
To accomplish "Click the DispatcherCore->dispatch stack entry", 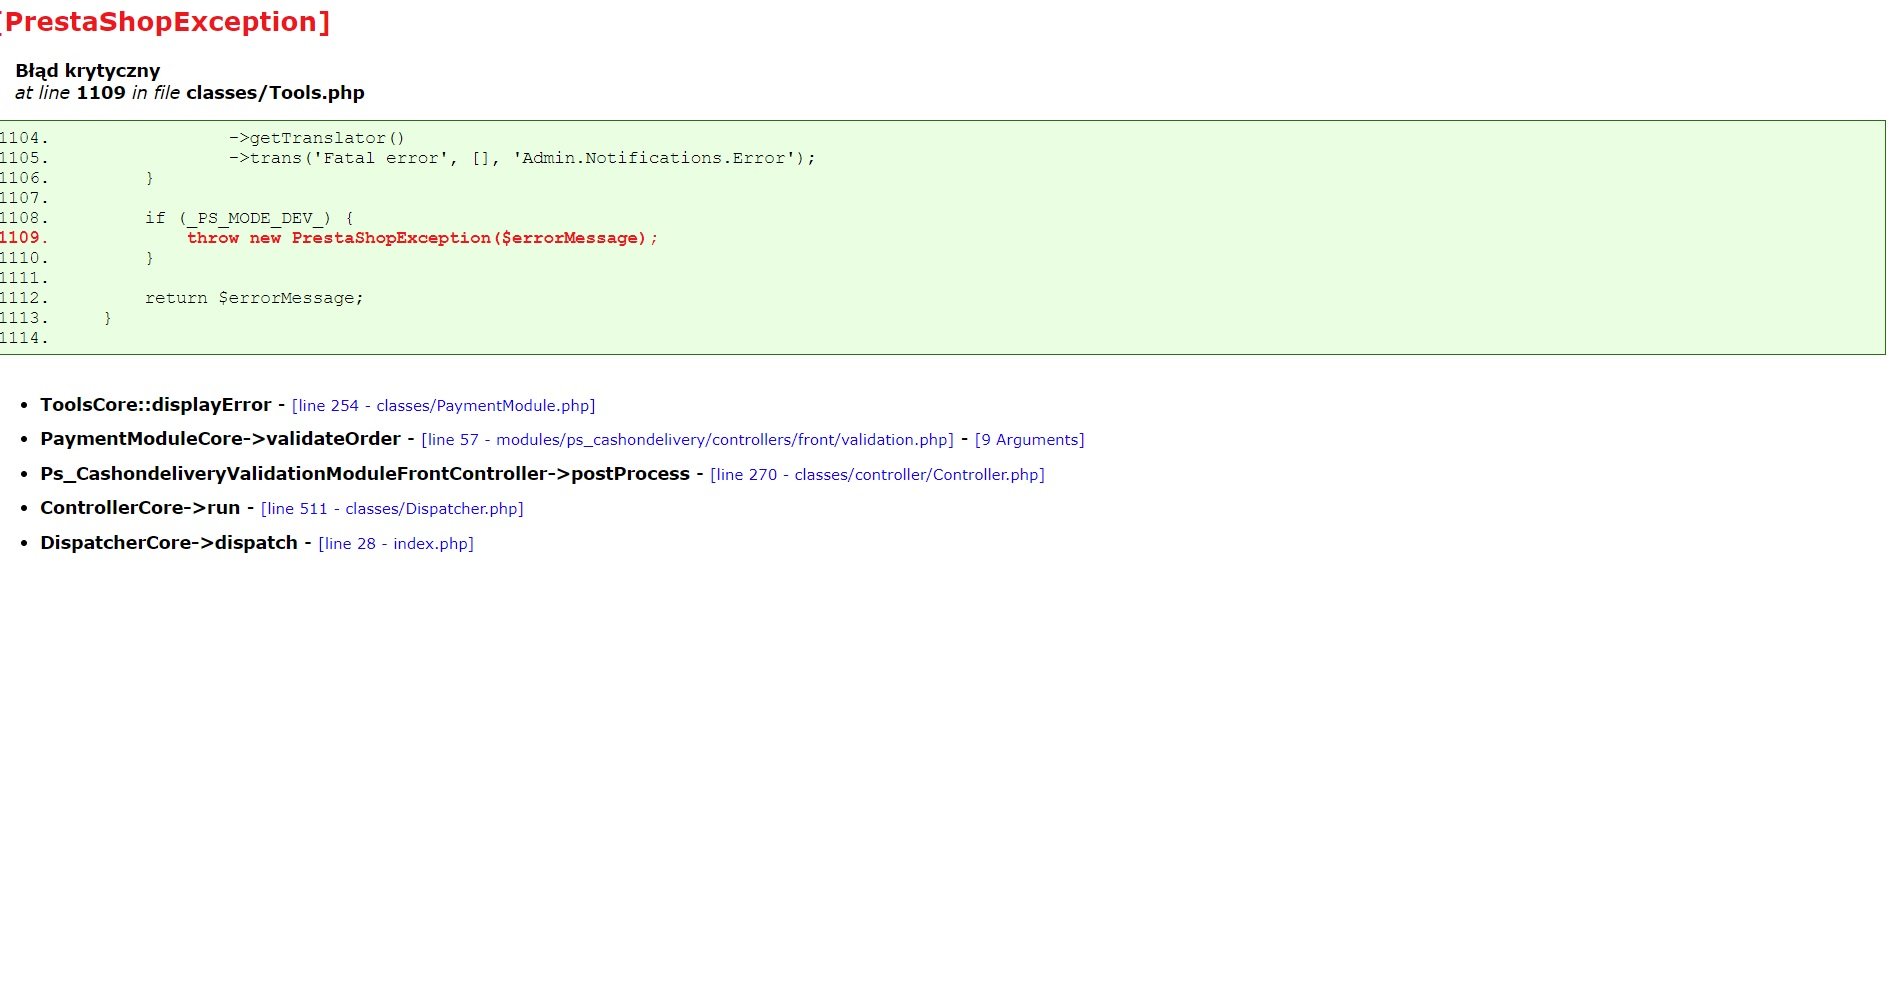I will [169, 543].
